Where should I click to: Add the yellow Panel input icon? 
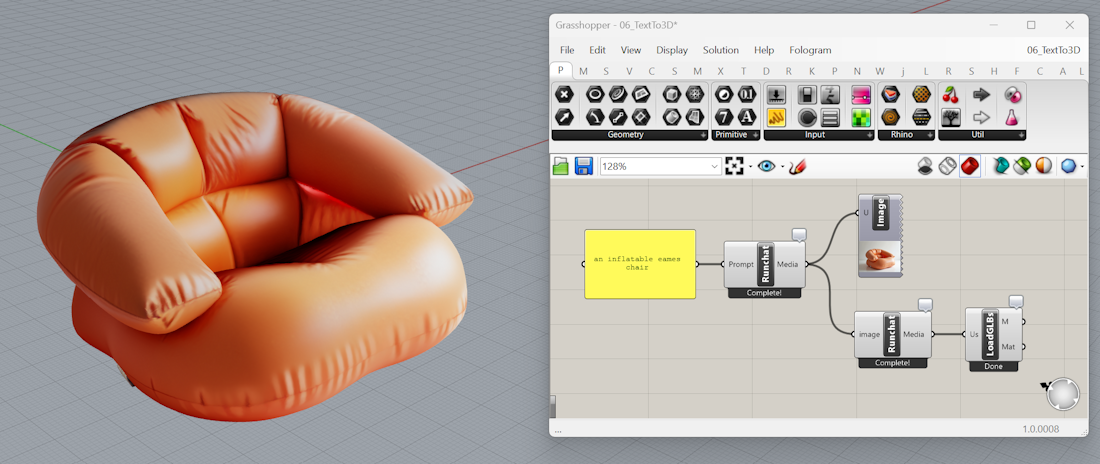(x=776, y=117)
